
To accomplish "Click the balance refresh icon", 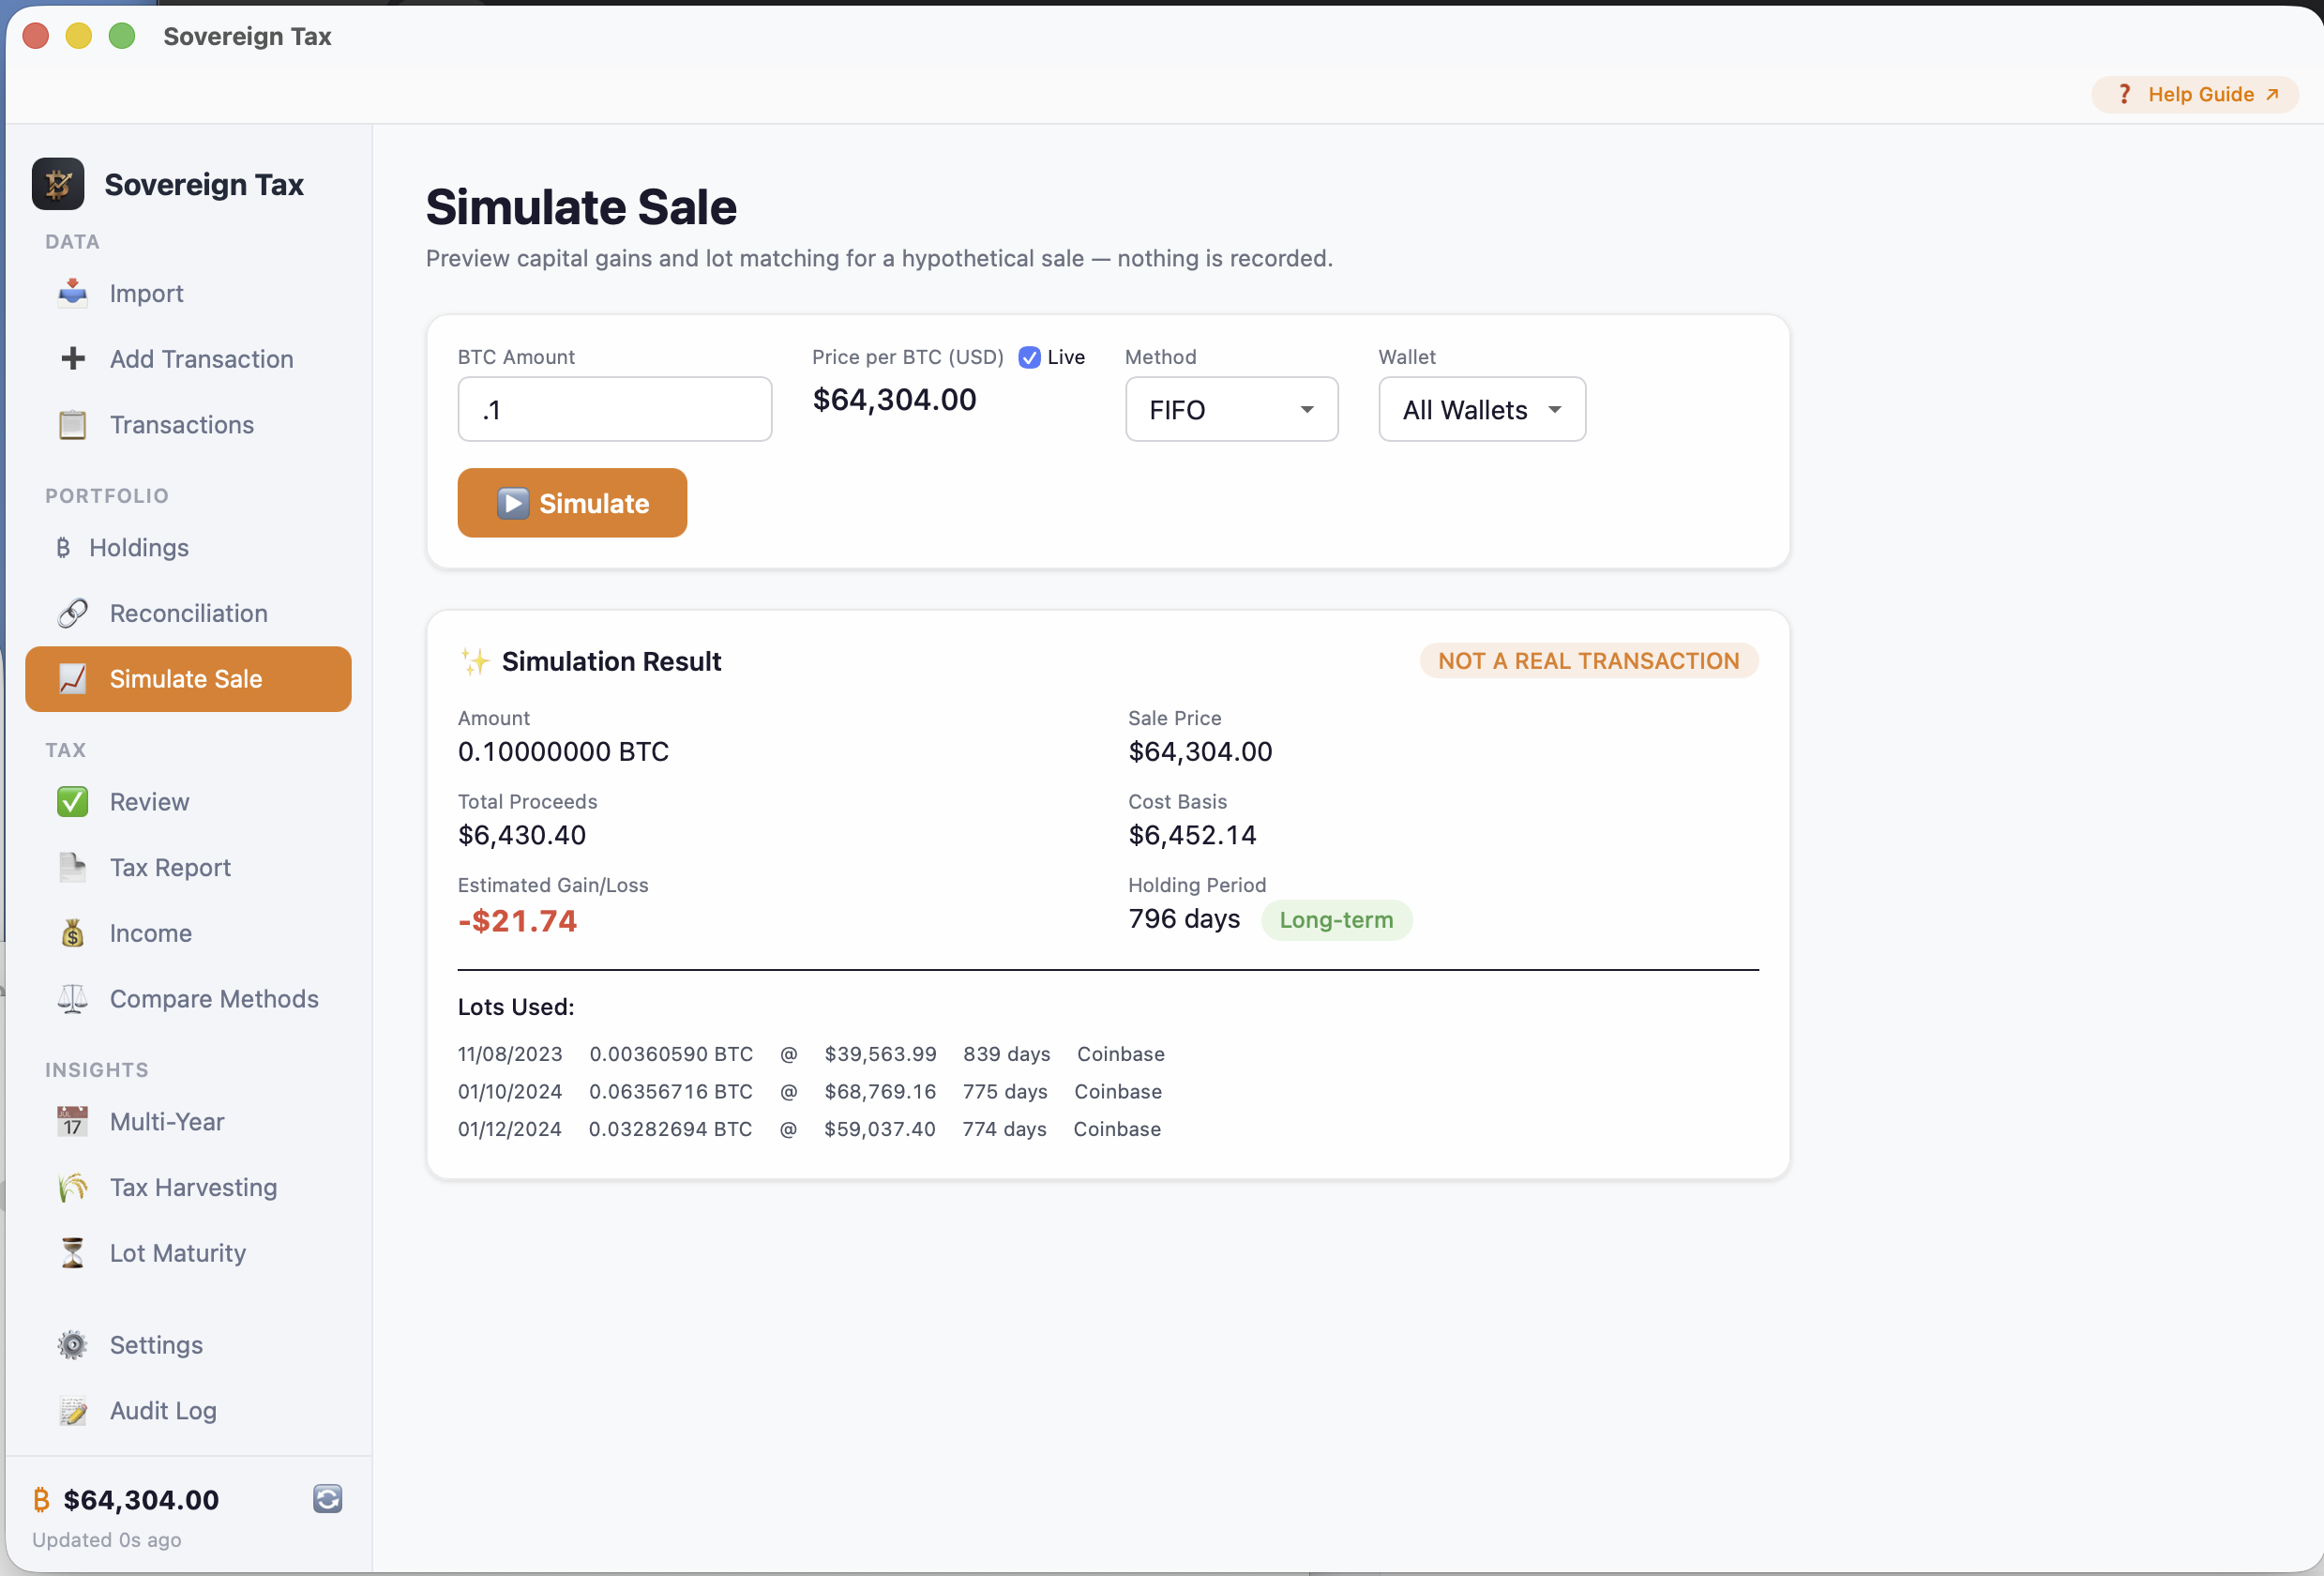I will 328,1499.
